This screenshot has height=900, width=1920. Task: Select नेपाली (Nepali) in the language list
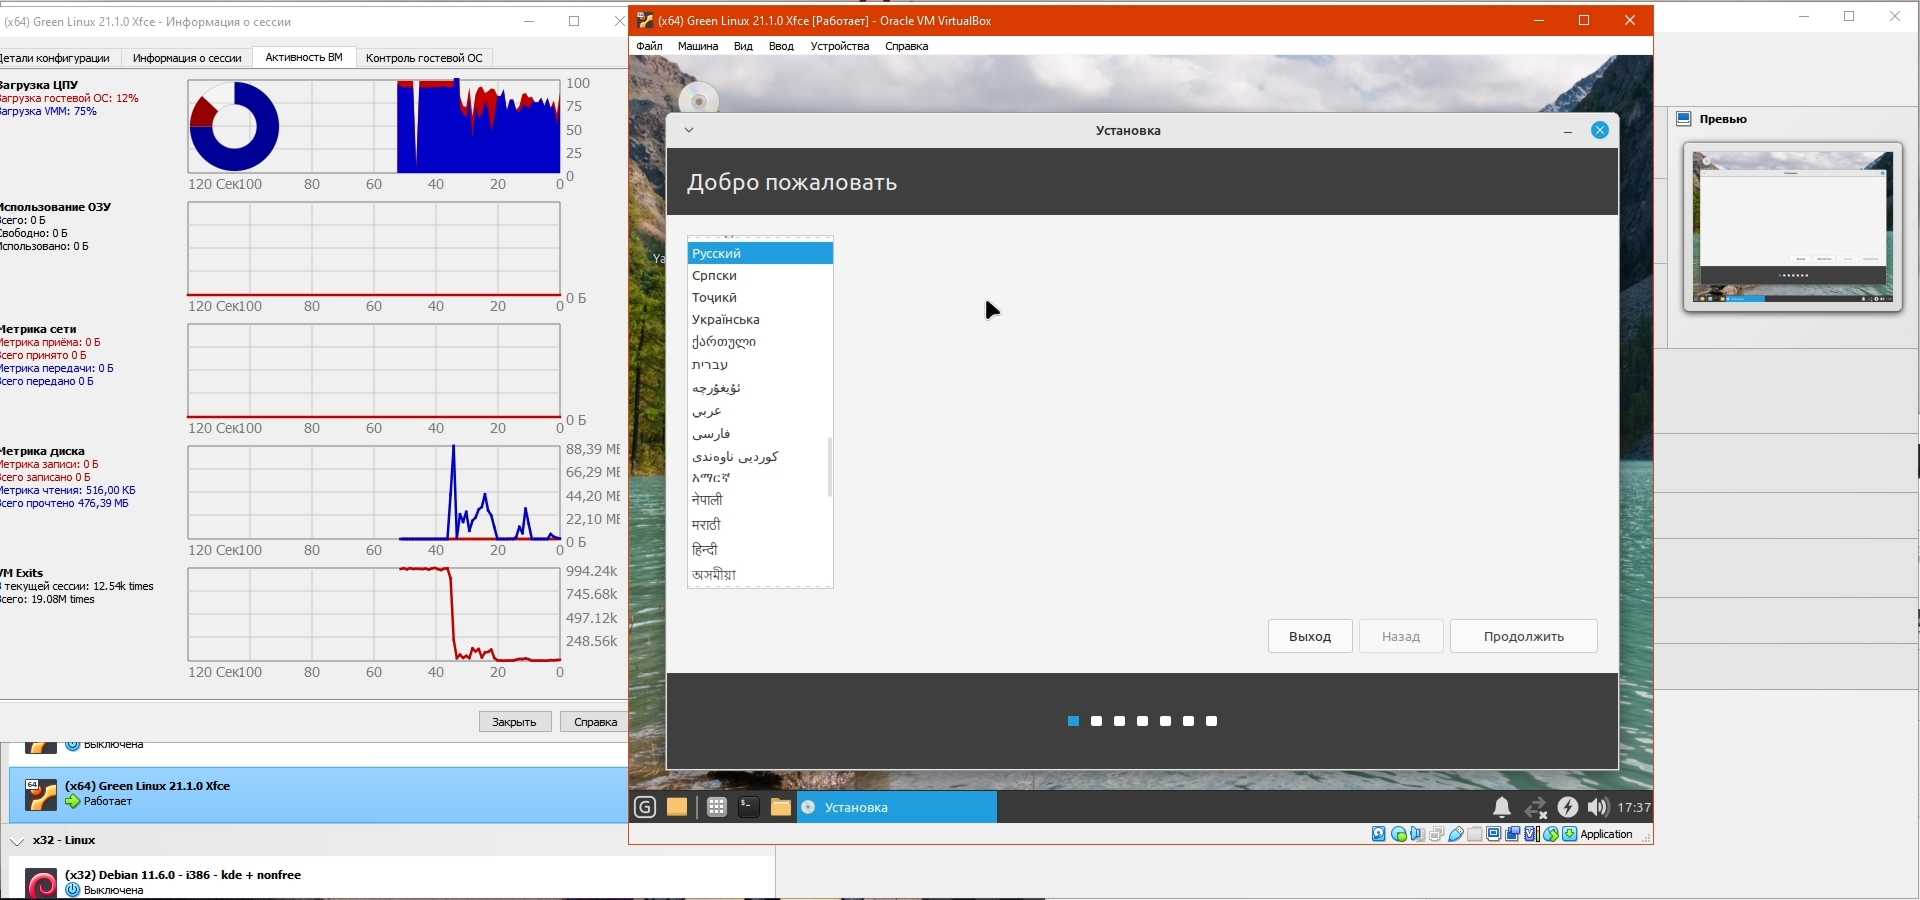760,499
